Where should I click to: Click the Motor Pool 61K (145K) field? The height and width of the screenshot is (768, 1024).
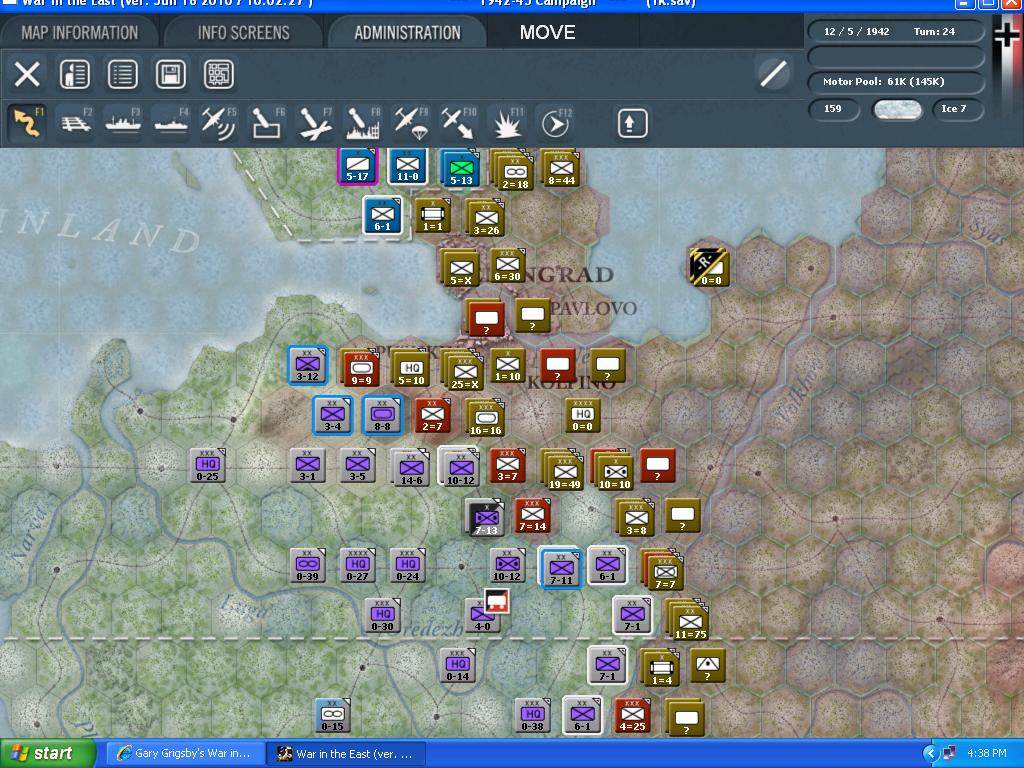pyautogui.click(x=896, y=82)
